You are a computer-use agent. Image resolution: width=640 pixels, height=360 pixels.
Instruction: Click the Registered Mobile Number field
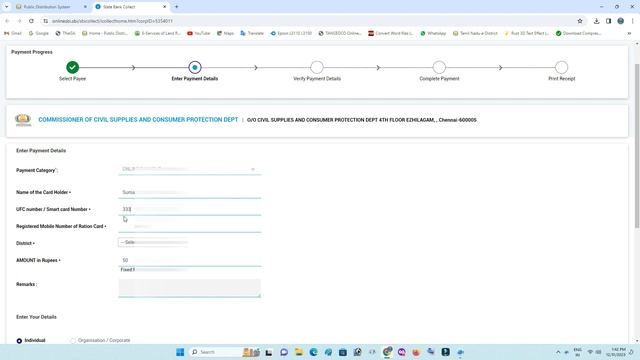pos(189,227)
